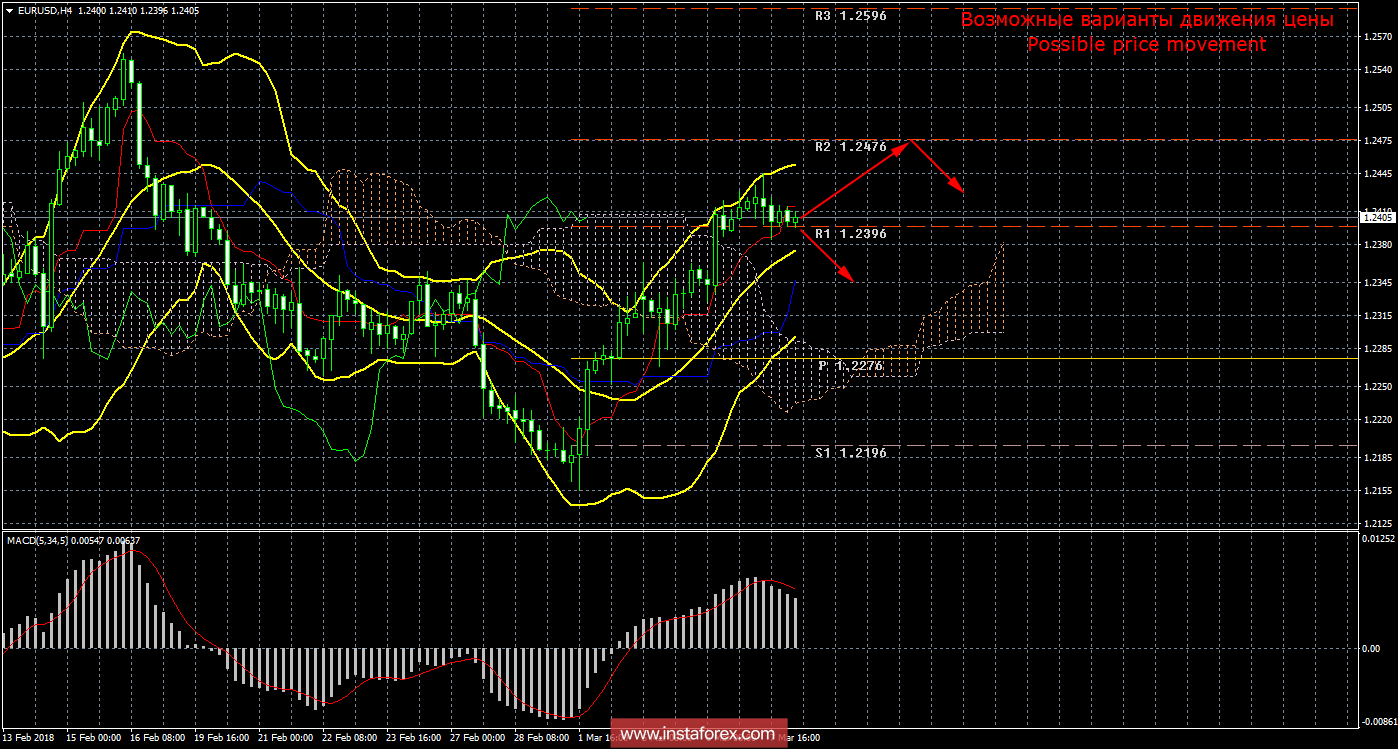Click the current price tag 1.2405
Image resolution: width=1398 pixels, height=749 pixels.
click(1378, 217)
